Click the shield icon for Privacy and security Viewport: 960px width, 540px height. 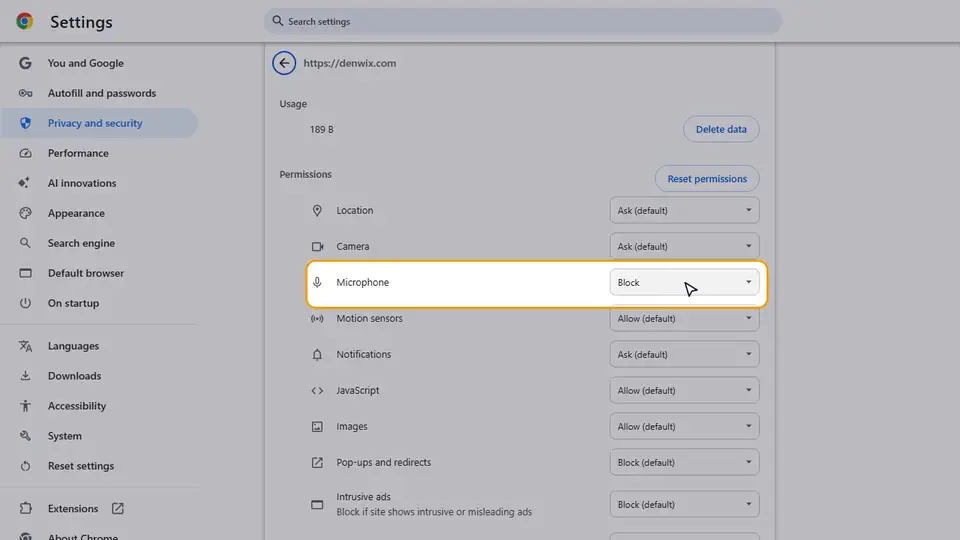tap(25, 123)
